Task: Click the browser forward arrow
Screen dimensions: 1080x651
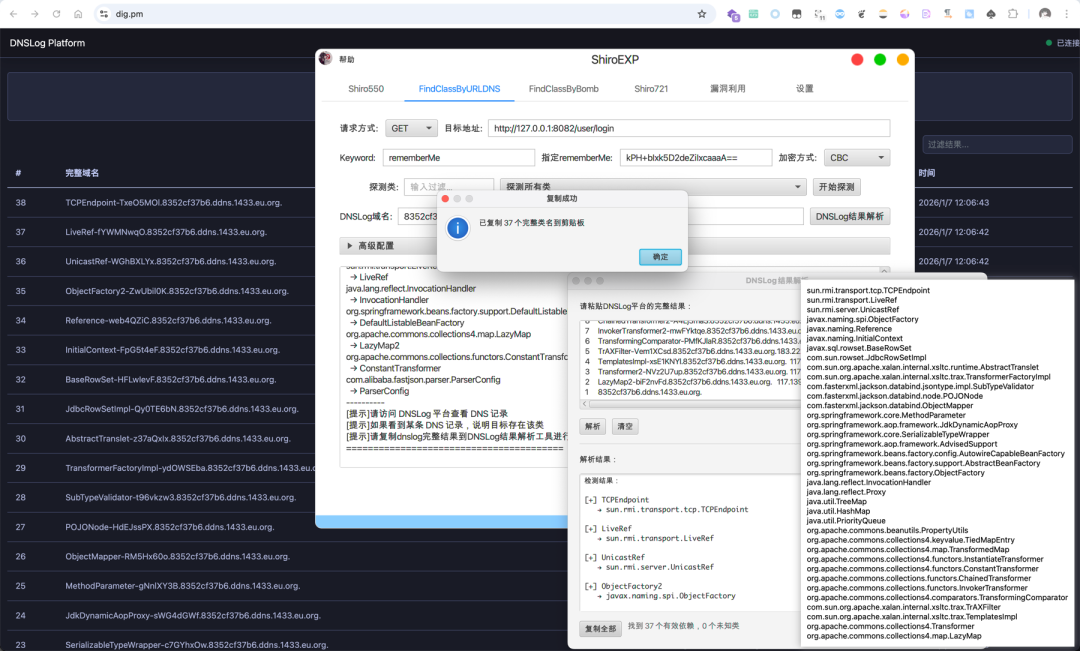Action: (x=34, y=14)
